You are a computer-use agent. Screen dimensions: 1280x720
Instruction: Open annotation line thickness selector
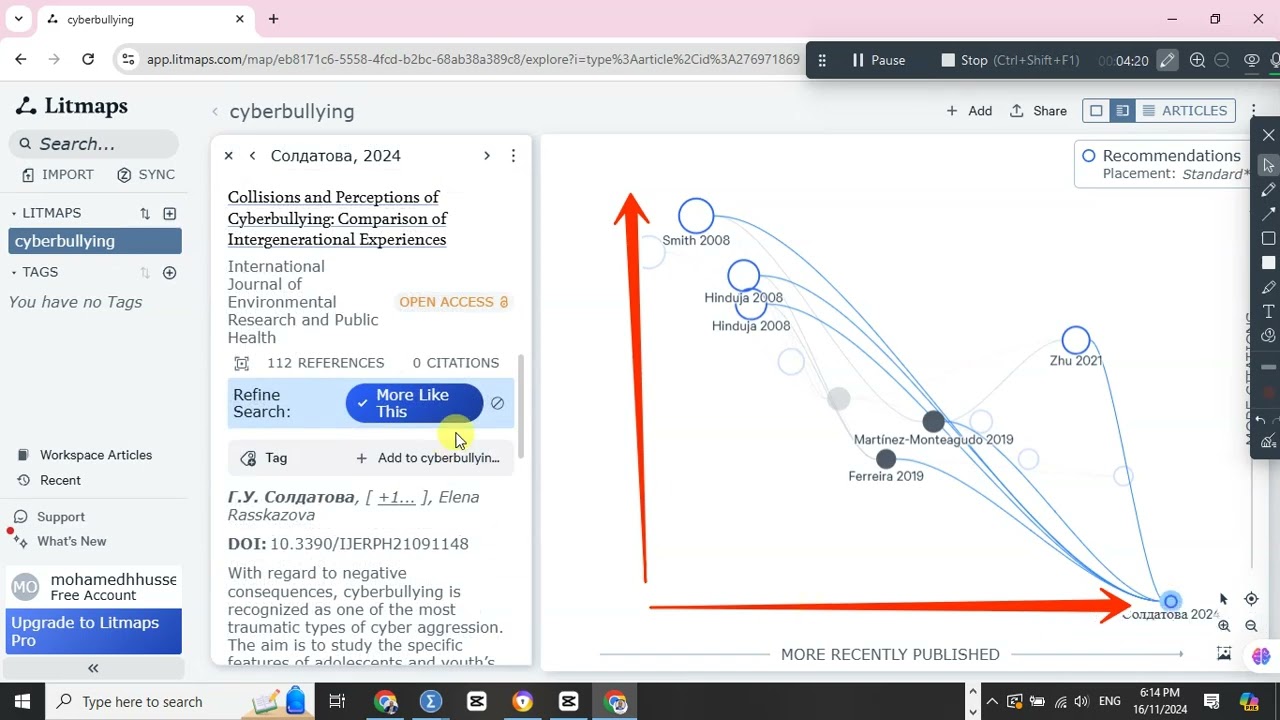[1268, 368]
